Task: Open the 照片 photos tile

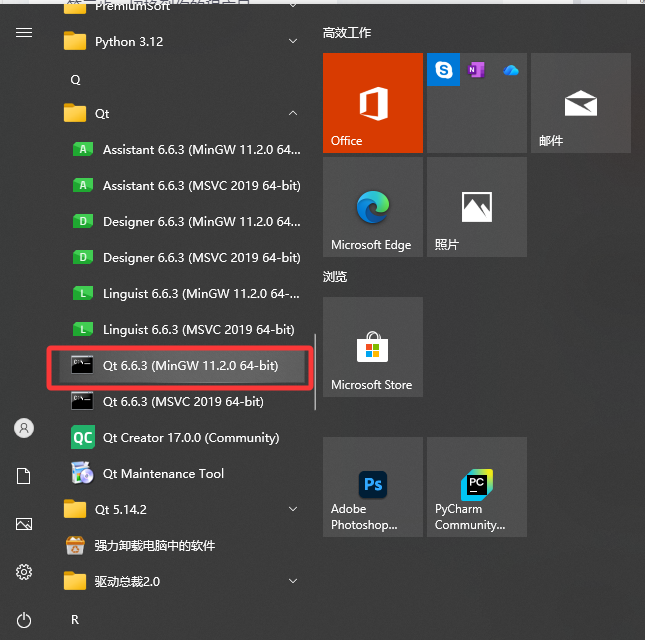Action: click(477, 207)
